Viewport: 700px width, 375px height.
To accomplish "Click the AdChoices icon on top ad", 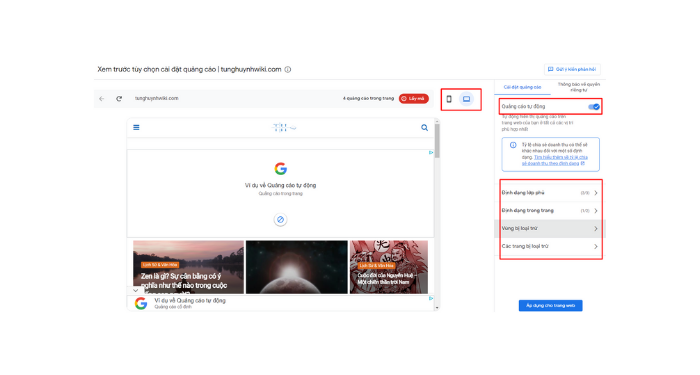I will 431,153.
